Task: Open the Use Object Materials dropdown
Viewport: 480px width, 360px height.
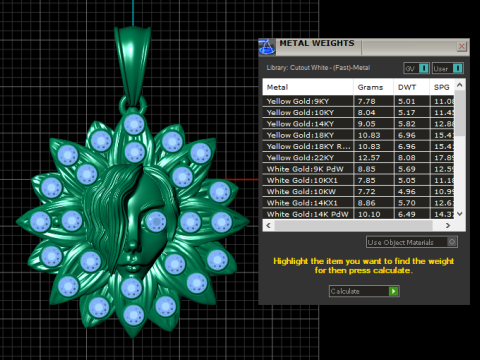Action: 412,242
